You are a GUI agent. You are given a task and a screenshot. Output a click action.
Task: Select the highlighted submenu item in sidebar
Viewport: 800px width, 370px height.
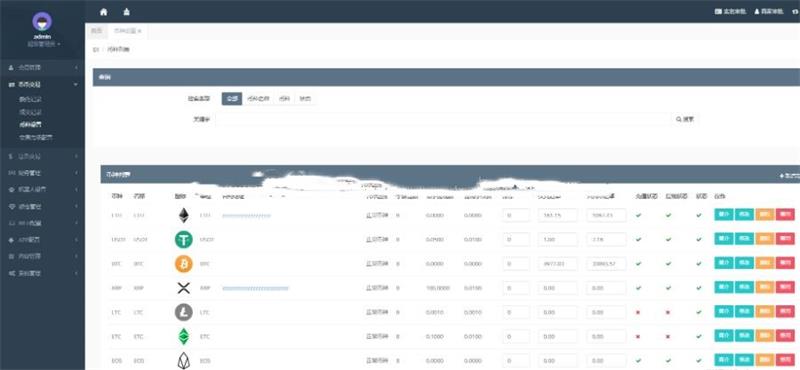pyautogui.click(x=31, y=125)
